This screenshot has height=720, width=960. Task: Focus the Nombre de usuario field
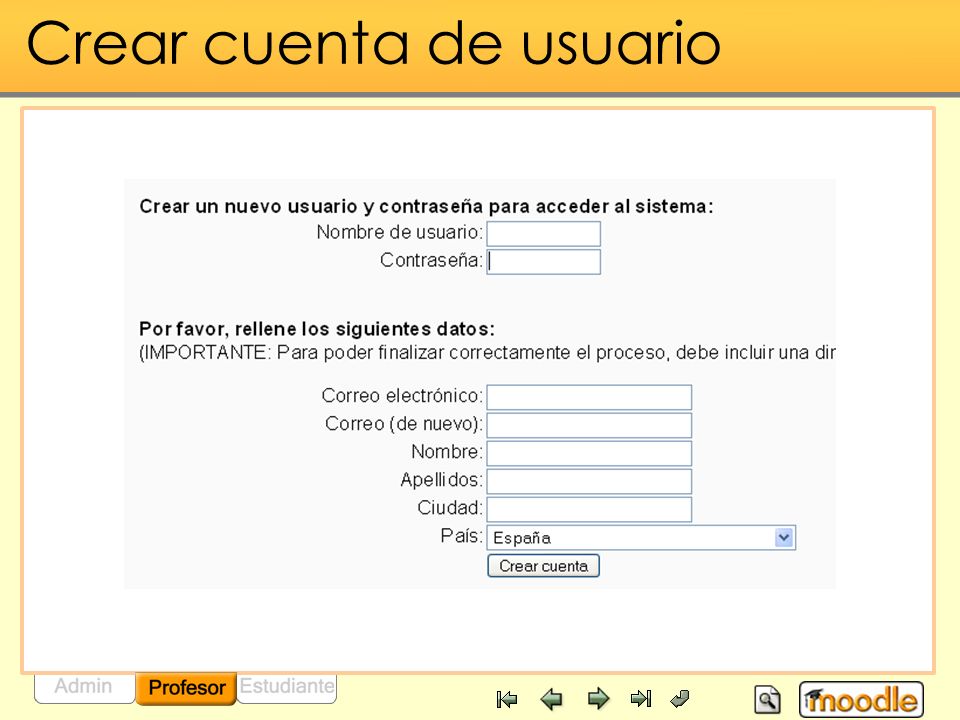pos(544,234)
